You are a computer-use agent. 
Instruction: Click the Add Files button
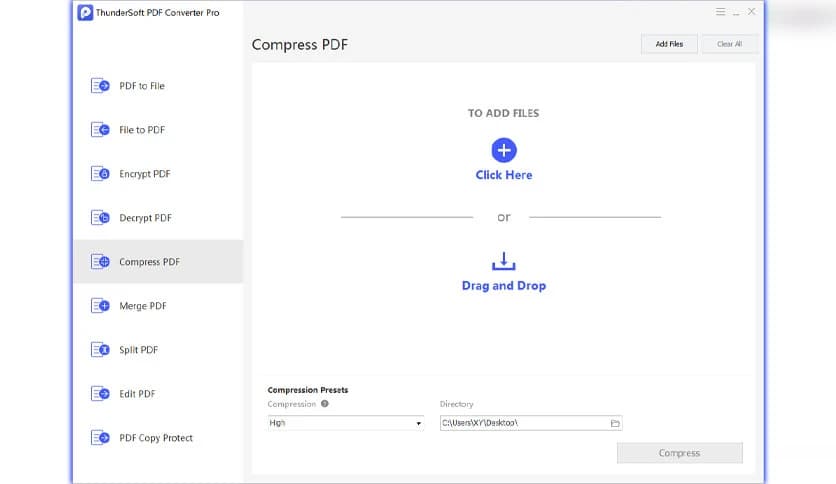coord(669,44)
